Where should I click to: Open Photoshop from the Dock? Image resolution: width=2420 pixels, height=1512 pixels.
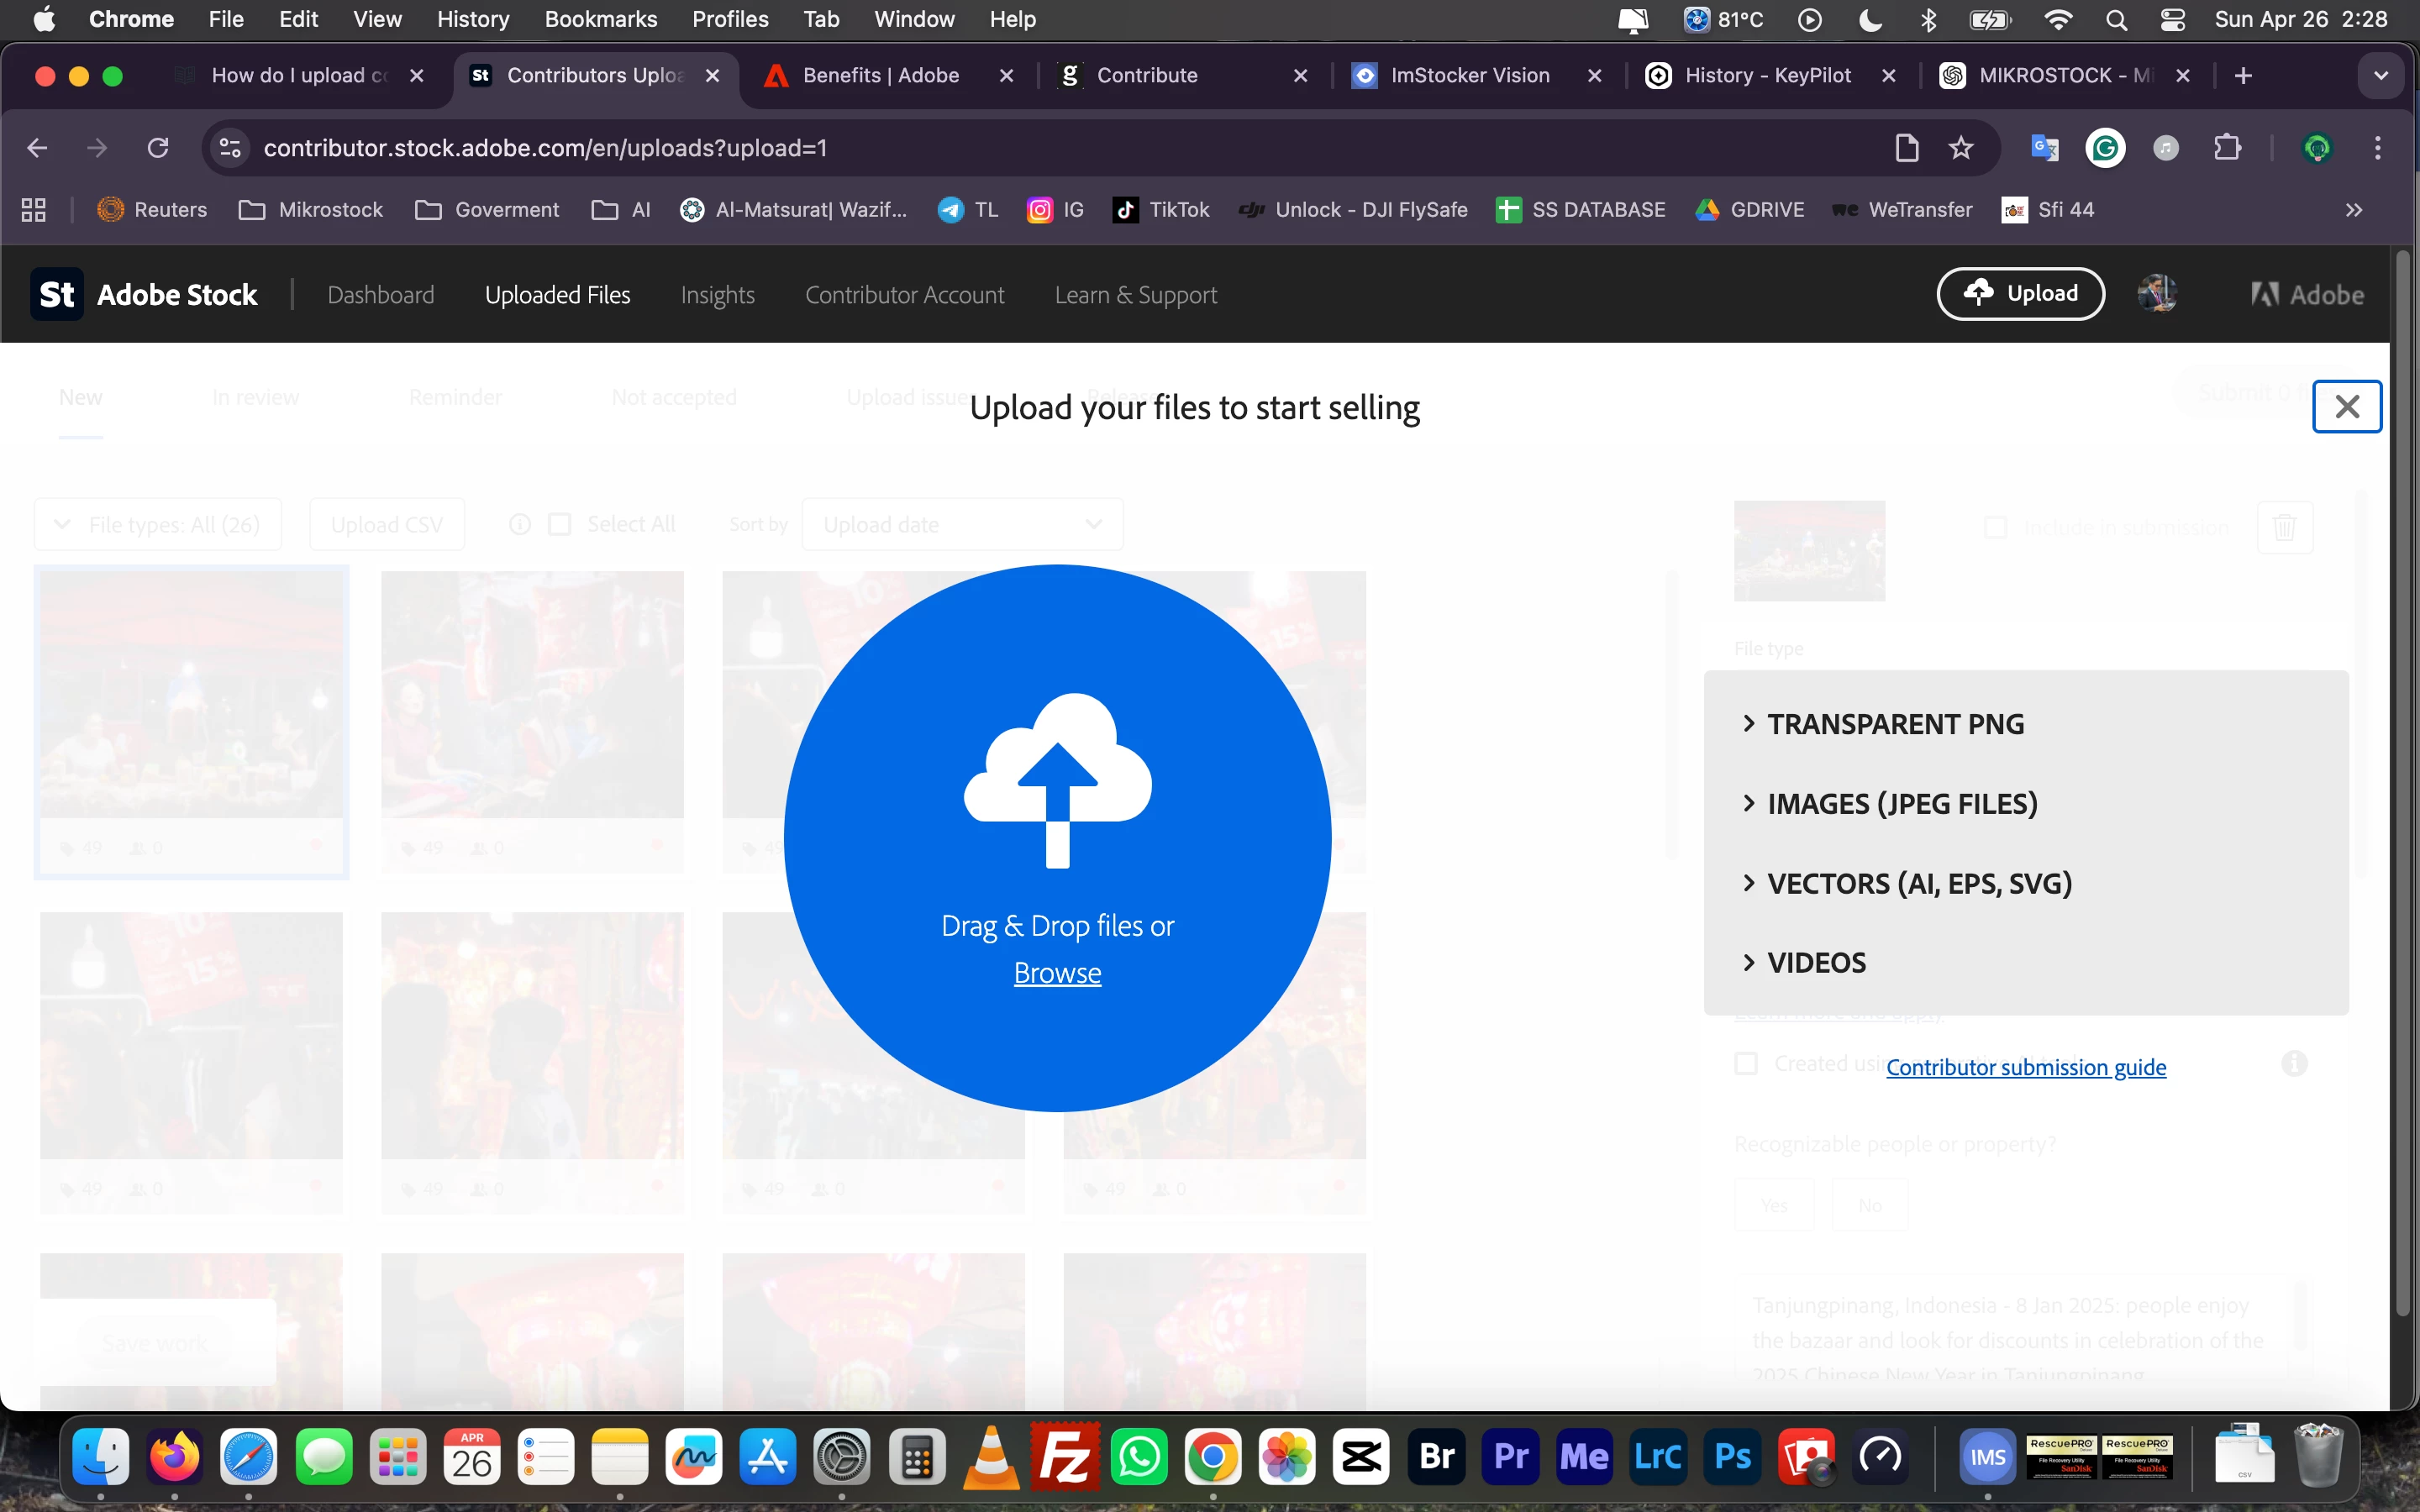[1732, 1457]
